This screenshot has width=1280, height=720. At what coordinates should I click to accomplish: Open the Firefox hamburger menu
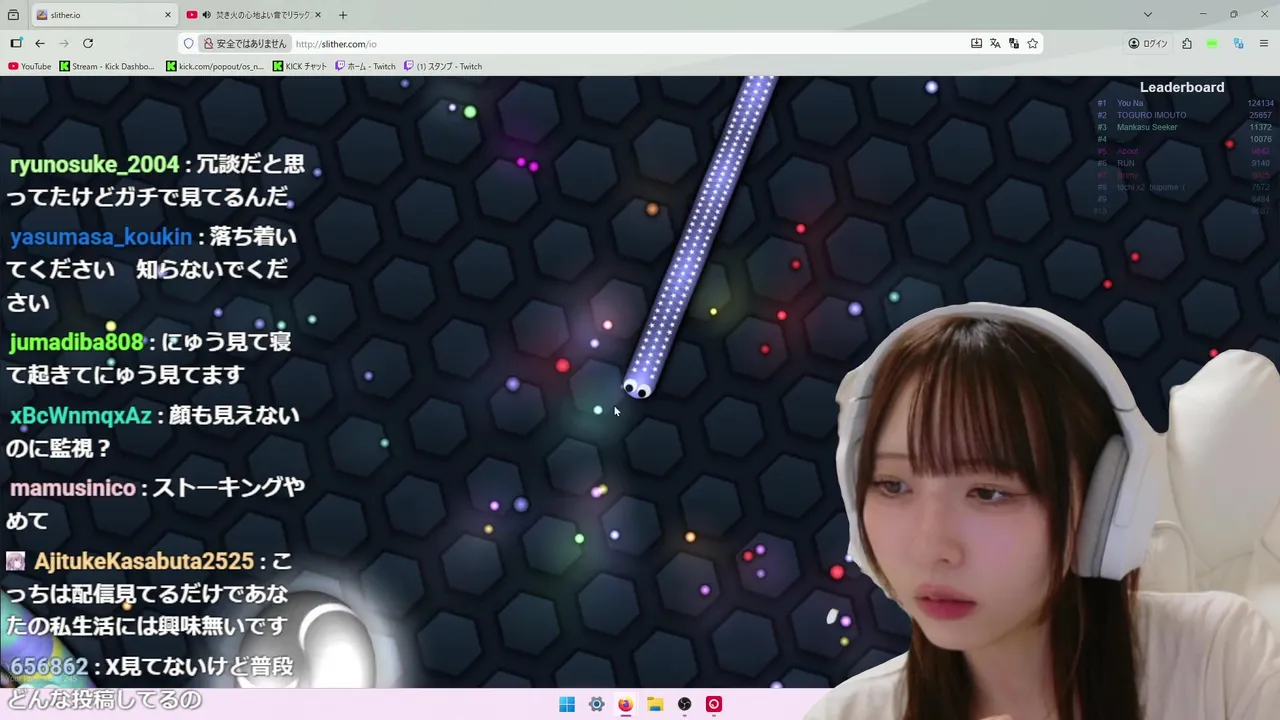tap(1264, 43)
